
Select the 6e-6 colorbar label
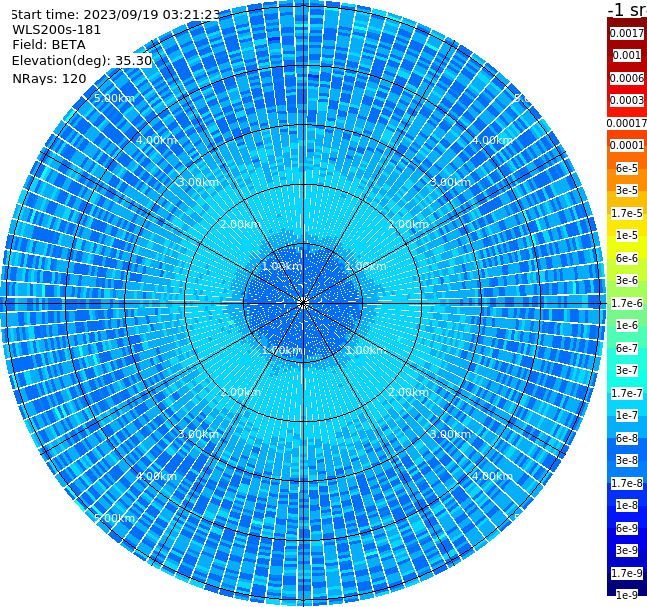(627, 258)
